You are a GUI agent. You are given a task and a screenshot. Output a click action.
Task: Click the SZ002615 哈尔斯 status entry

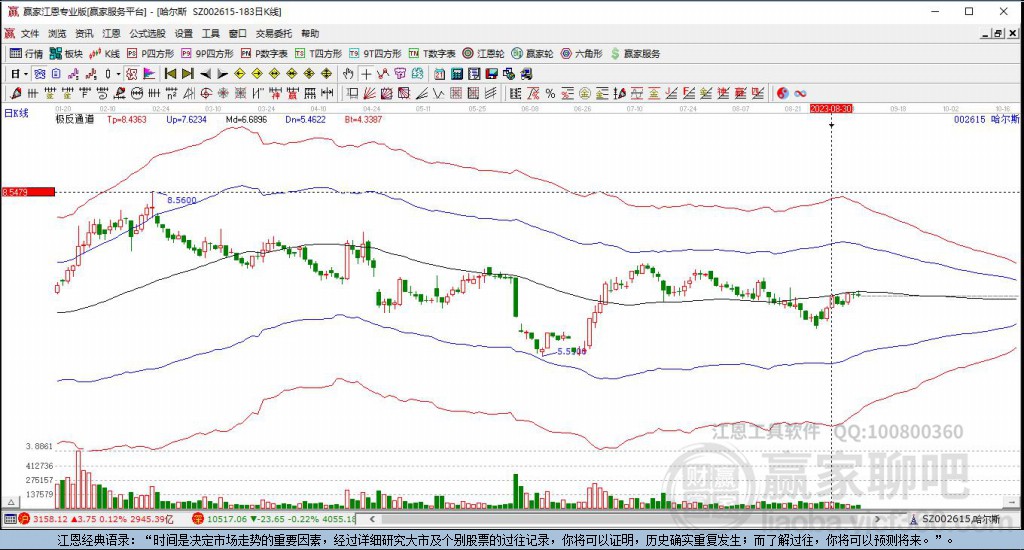pyautogui.click(x=955, y=519)
